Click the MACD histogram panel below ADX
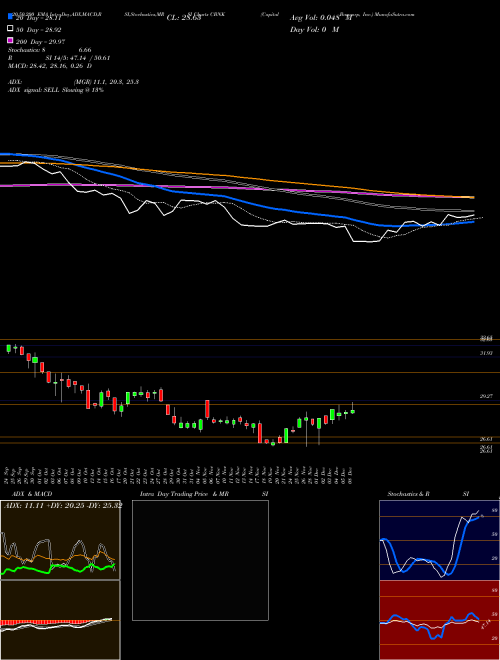Viewport: 500px width, 660px height. pyautogui.click(x=60, y=620)
